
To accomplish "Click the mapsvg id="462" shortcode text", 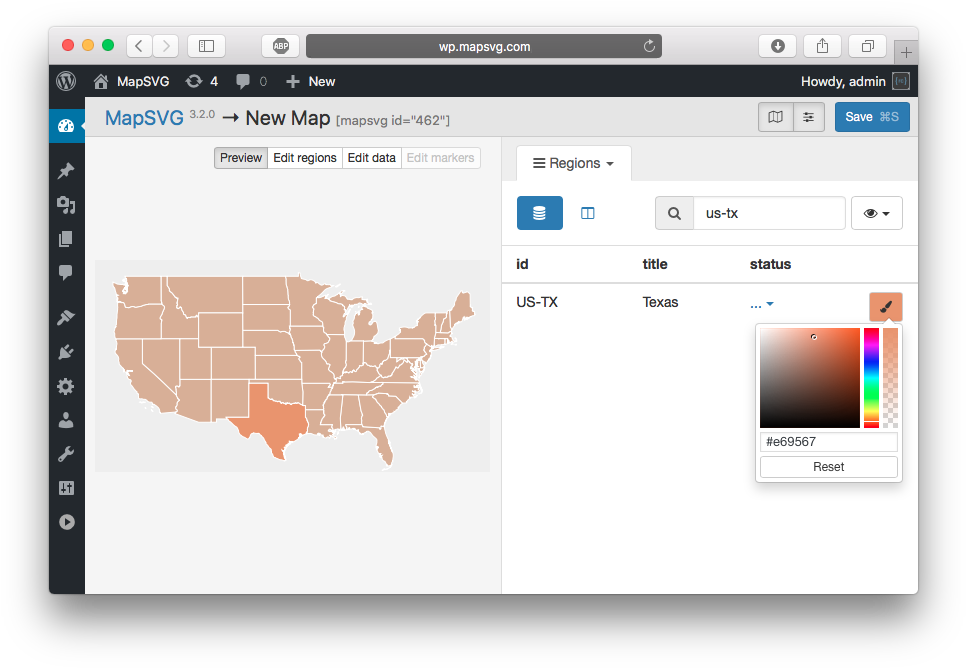I will (393, 120).
